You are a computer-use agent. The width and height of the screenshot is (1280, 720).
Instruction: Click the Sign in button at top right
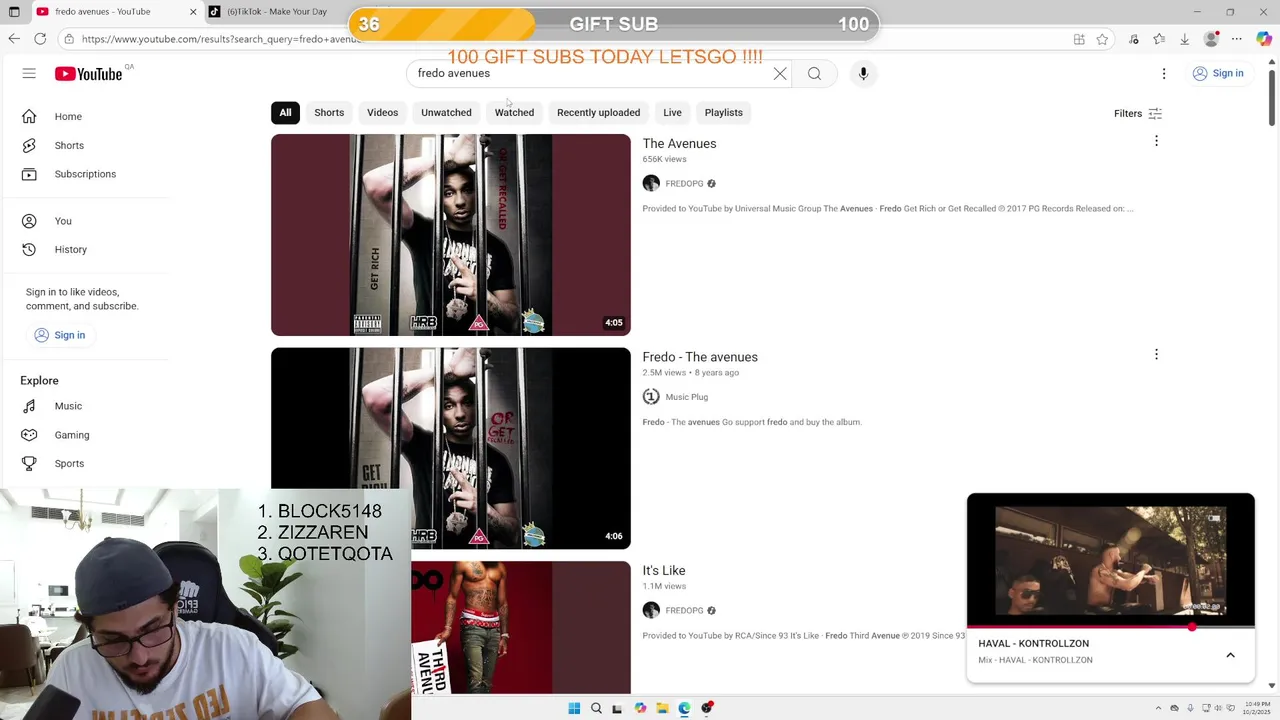1218,73
